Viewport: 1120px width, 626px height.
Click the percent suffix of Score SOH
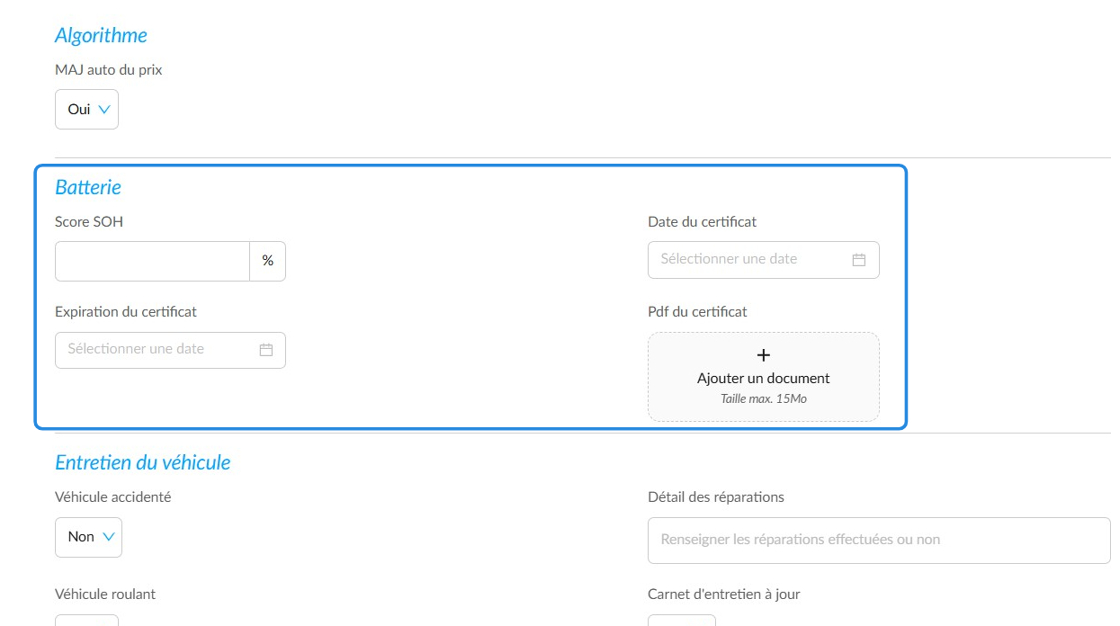(x=268, y=261)
